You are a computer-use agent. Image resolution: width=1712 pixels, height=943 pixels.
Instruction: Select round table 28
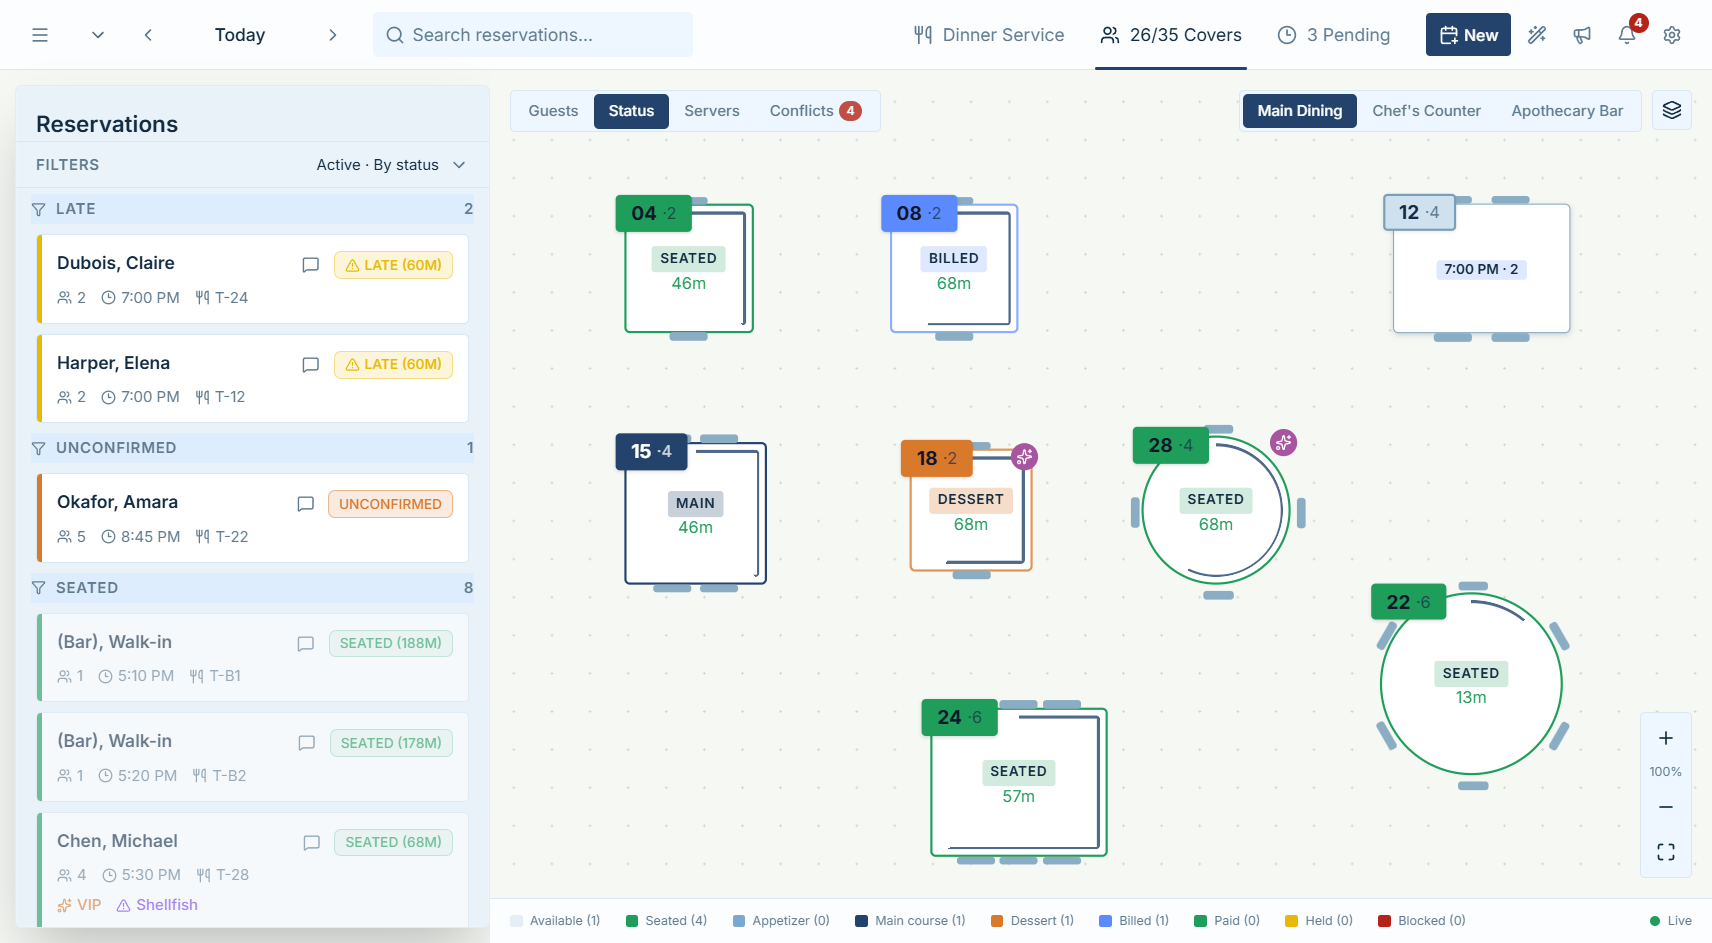[1216, 510]
